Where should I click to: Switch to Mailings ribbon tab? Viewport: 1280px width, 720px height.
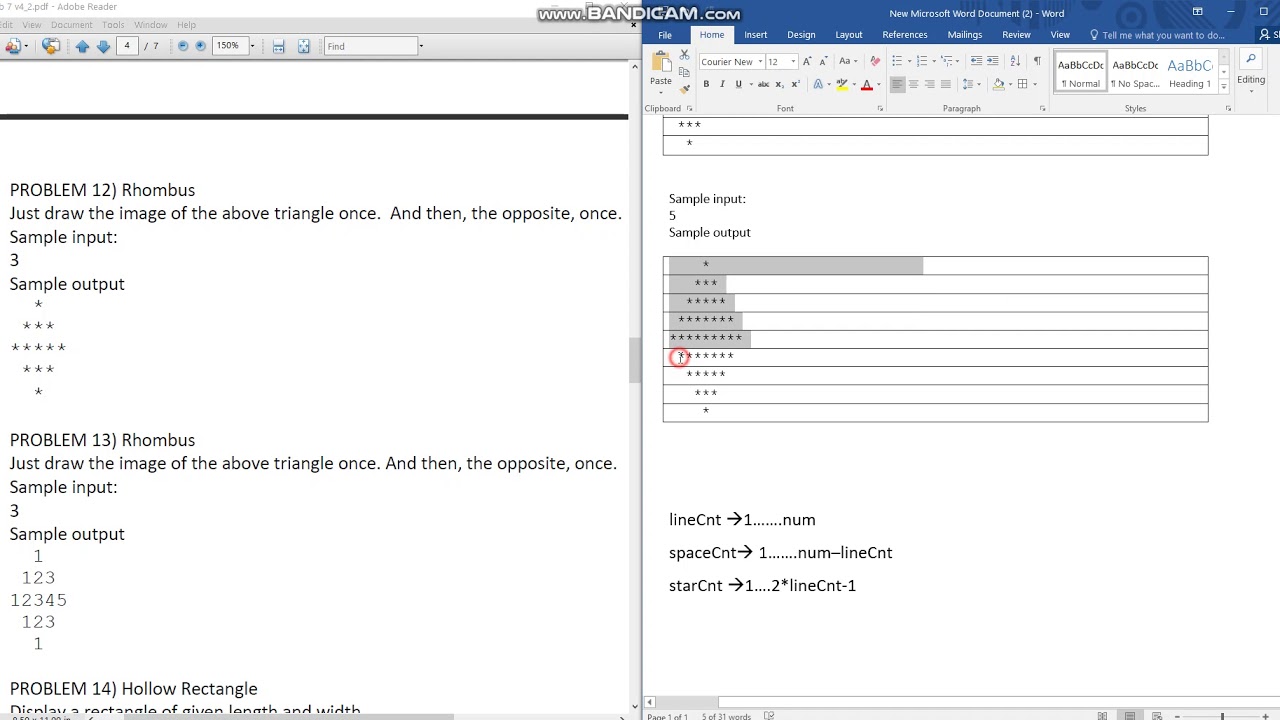[x=965, y=35]
